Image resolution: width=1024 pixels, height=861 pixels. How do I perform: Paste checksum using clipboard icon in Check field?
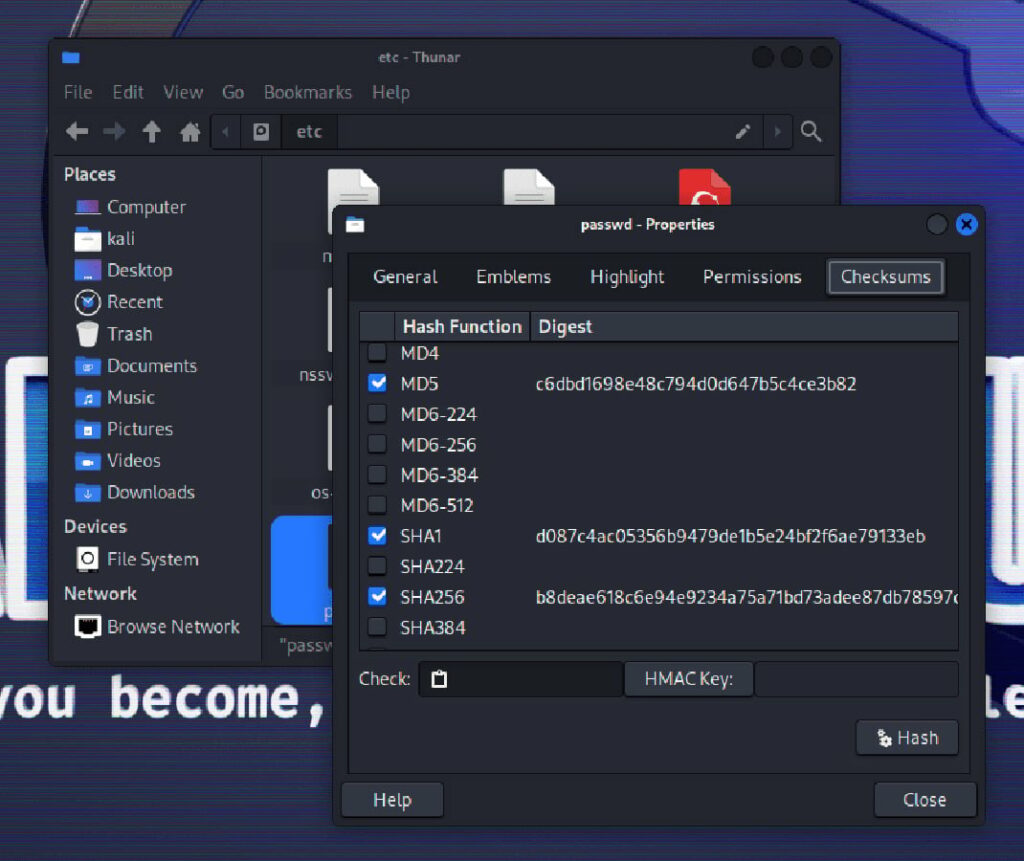(439, 678)
